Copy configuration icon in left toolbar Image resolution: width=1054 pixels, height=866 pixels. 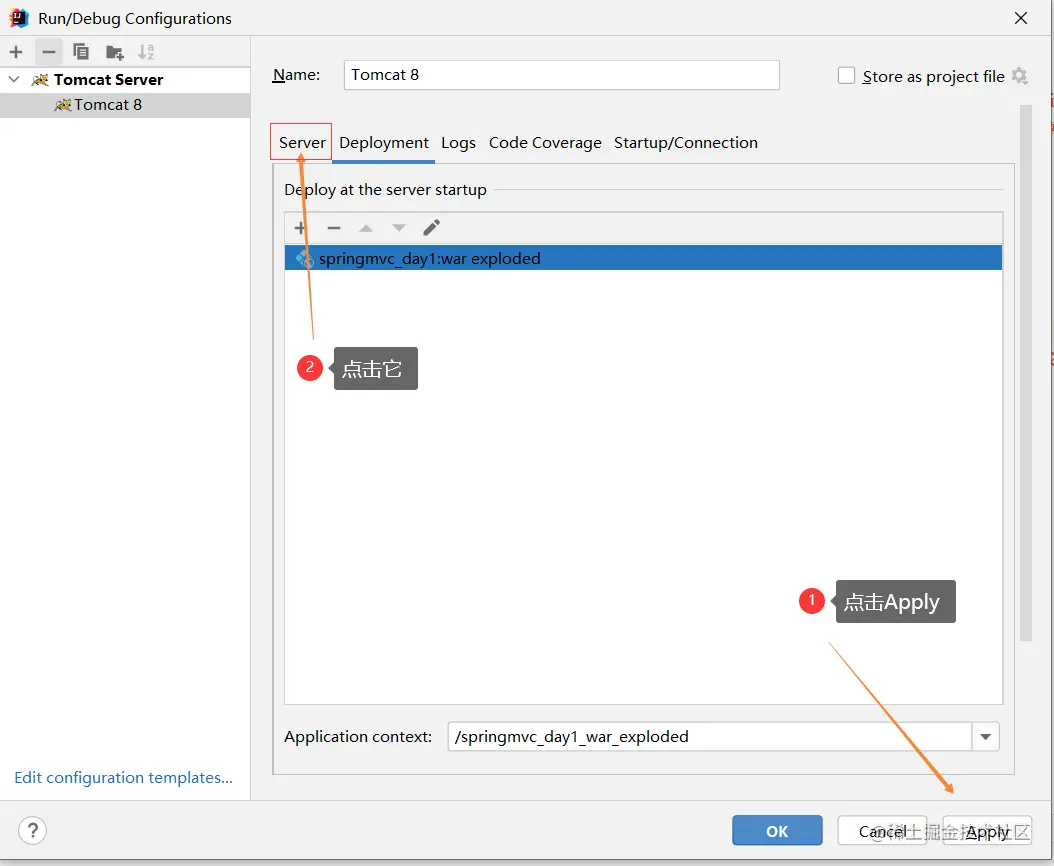[x=81, y=52]
